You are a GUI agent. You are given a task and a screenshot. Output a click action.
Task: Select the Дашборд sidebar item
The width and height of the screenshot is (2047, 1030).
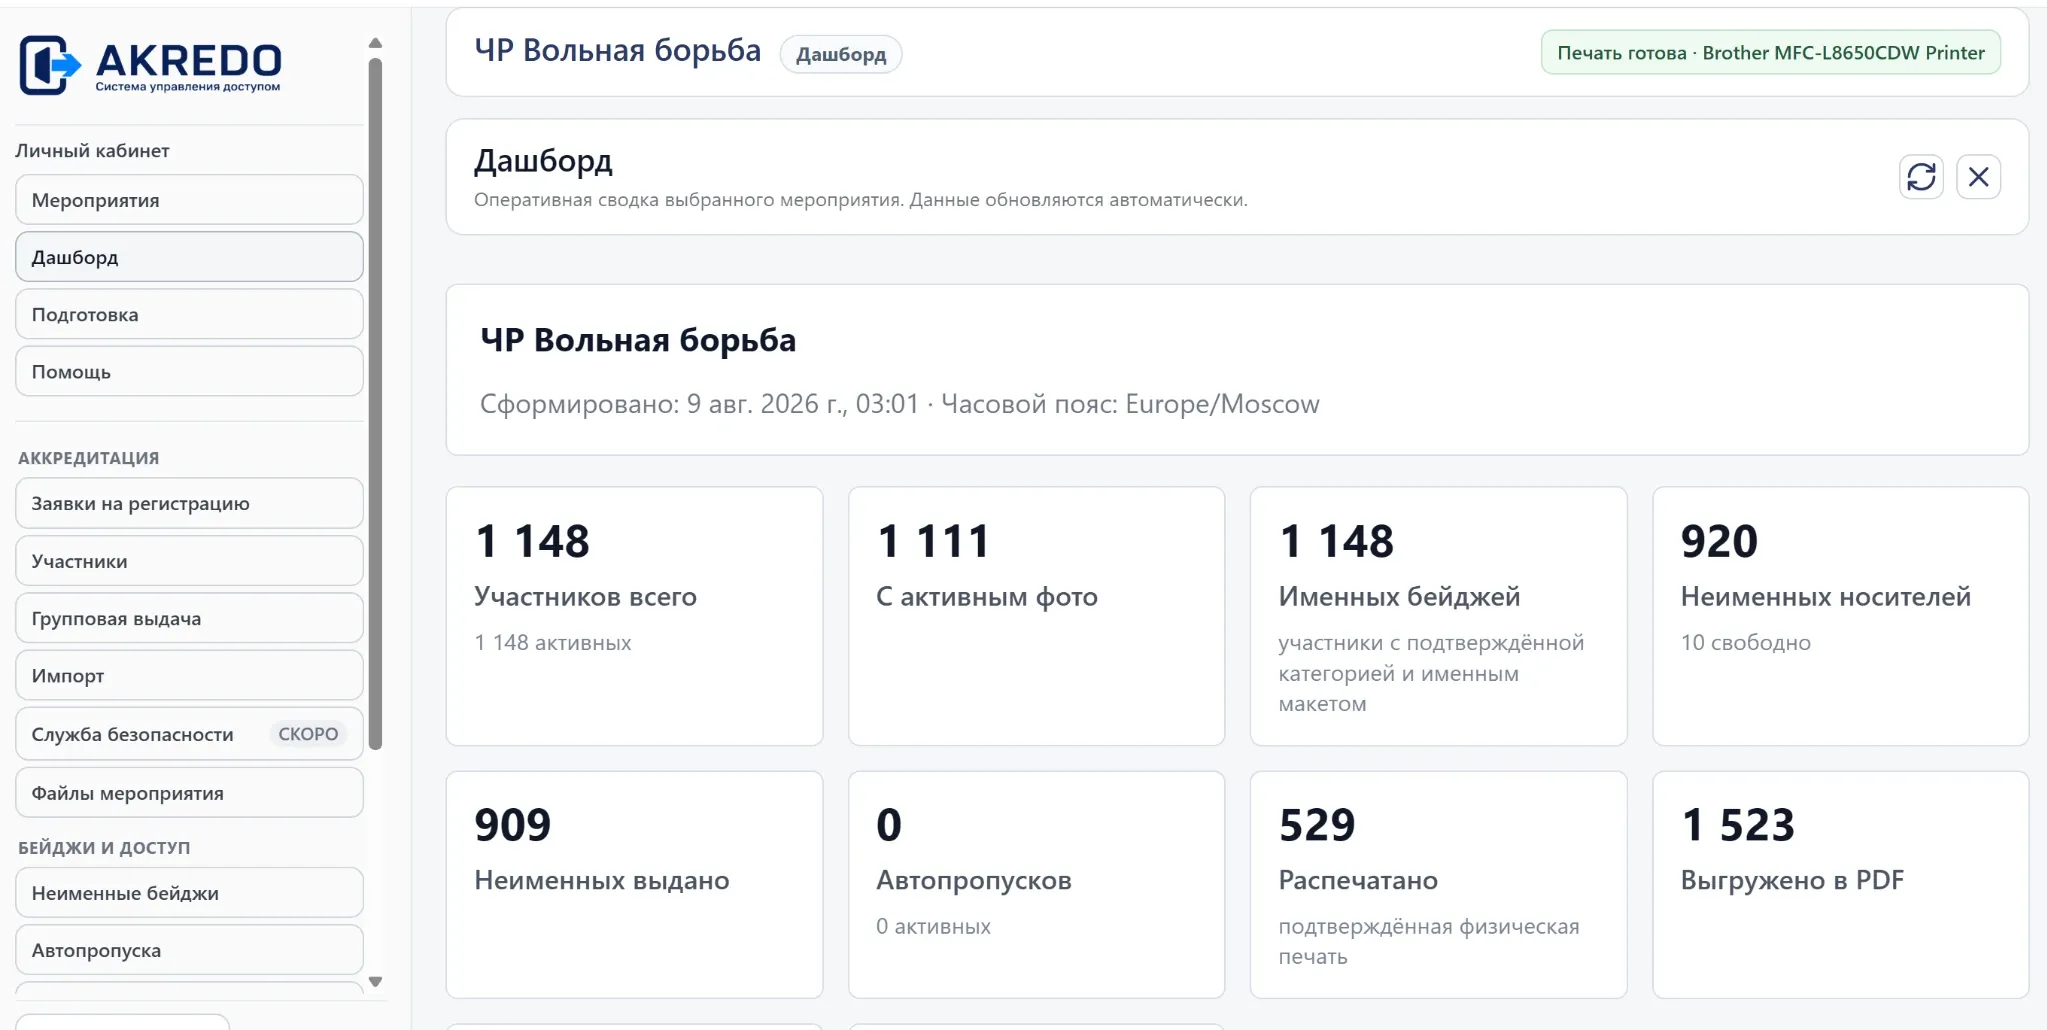(189, 257)
